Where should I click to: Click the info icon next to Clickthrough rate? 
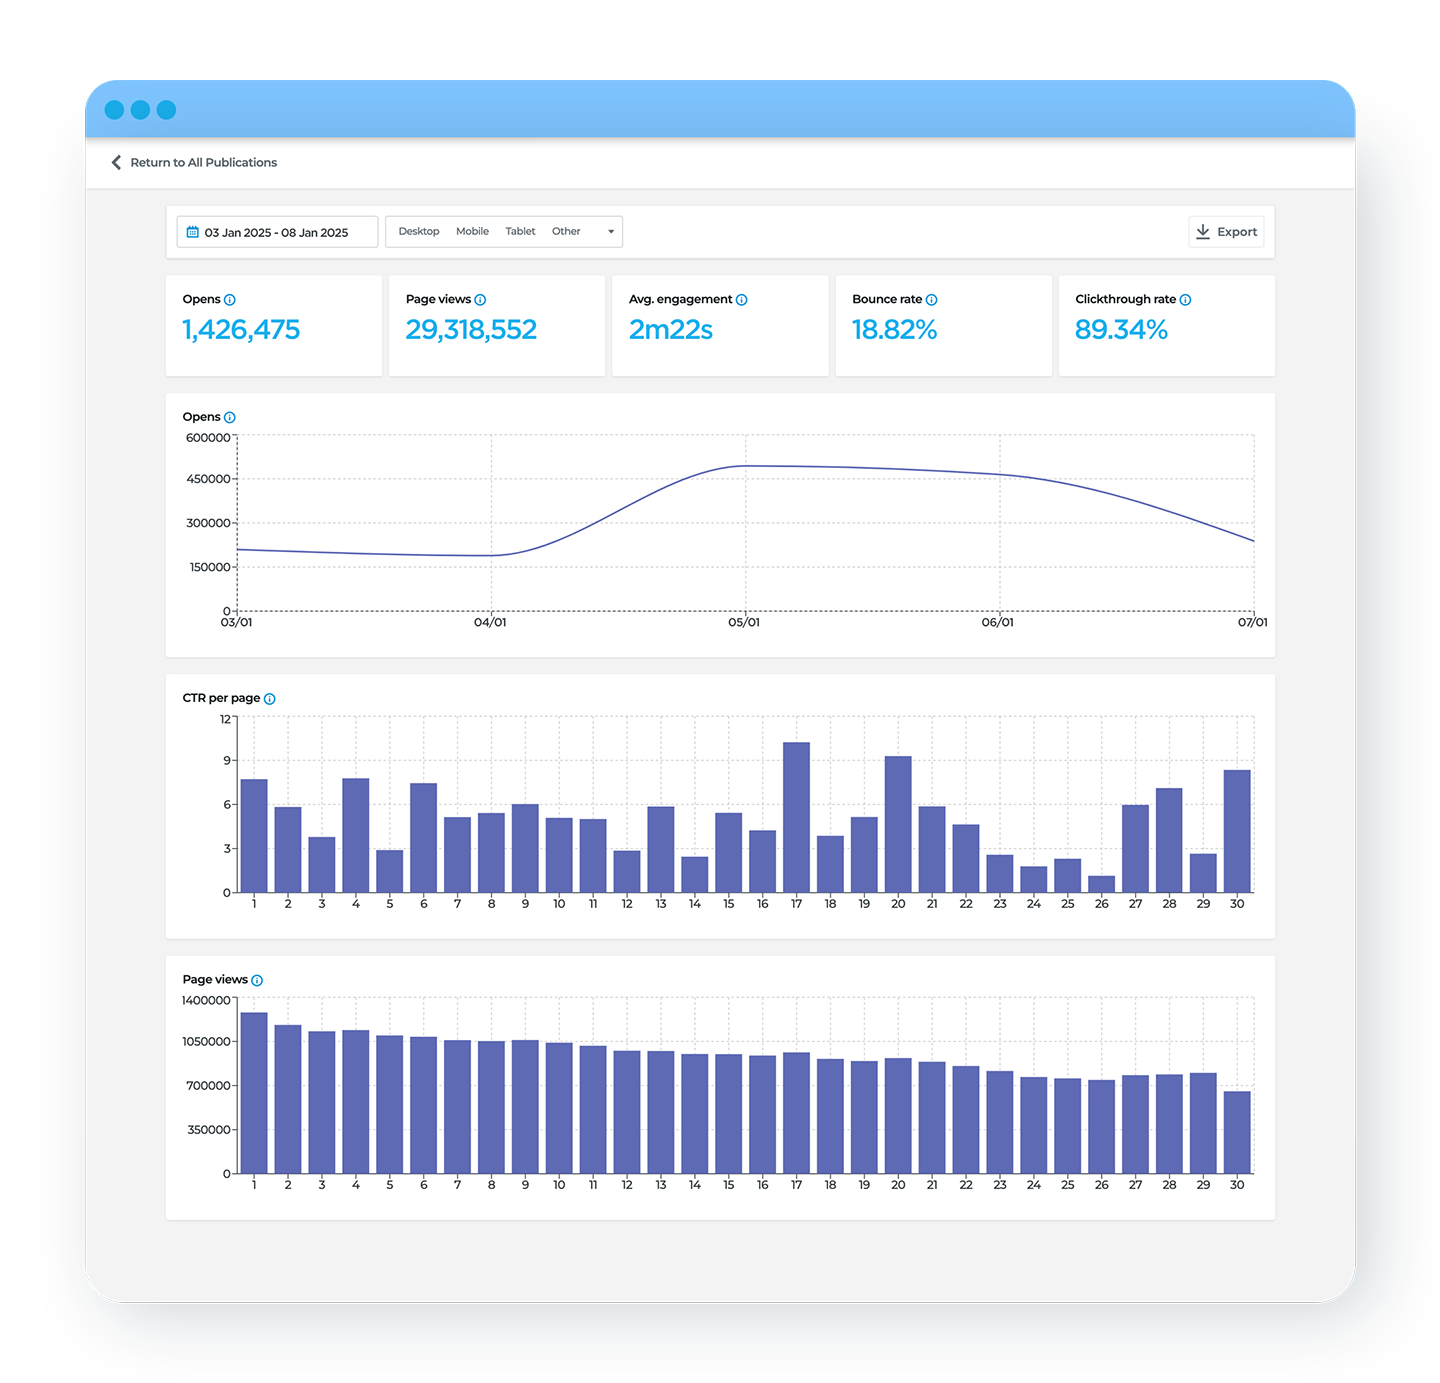point(1186,298)
